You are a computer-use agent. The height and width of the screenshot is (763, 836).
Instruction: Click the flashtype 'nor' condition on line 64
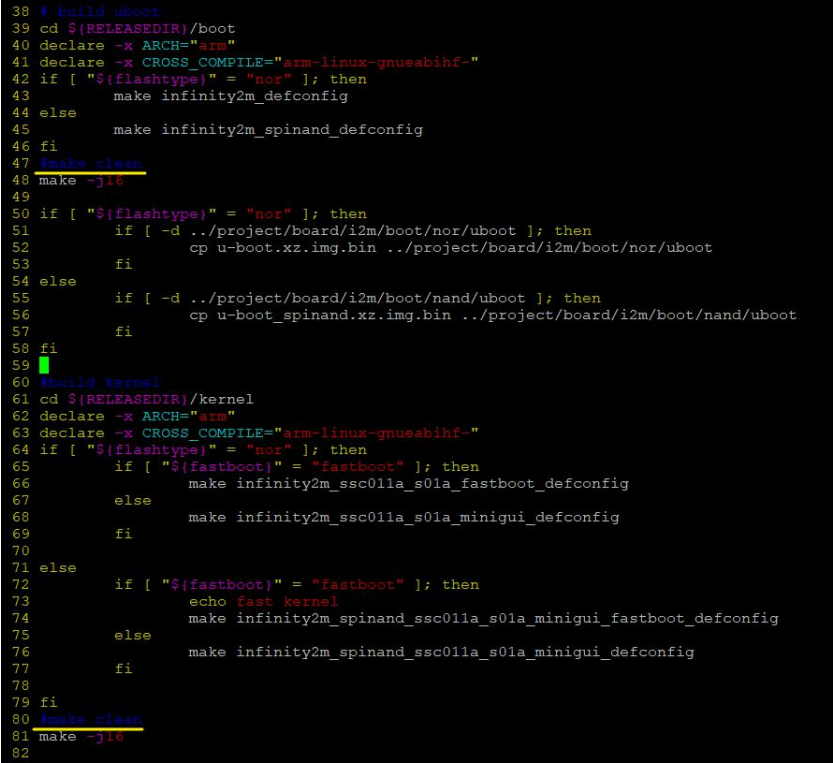pyautogui.click(x=203, y=450)
